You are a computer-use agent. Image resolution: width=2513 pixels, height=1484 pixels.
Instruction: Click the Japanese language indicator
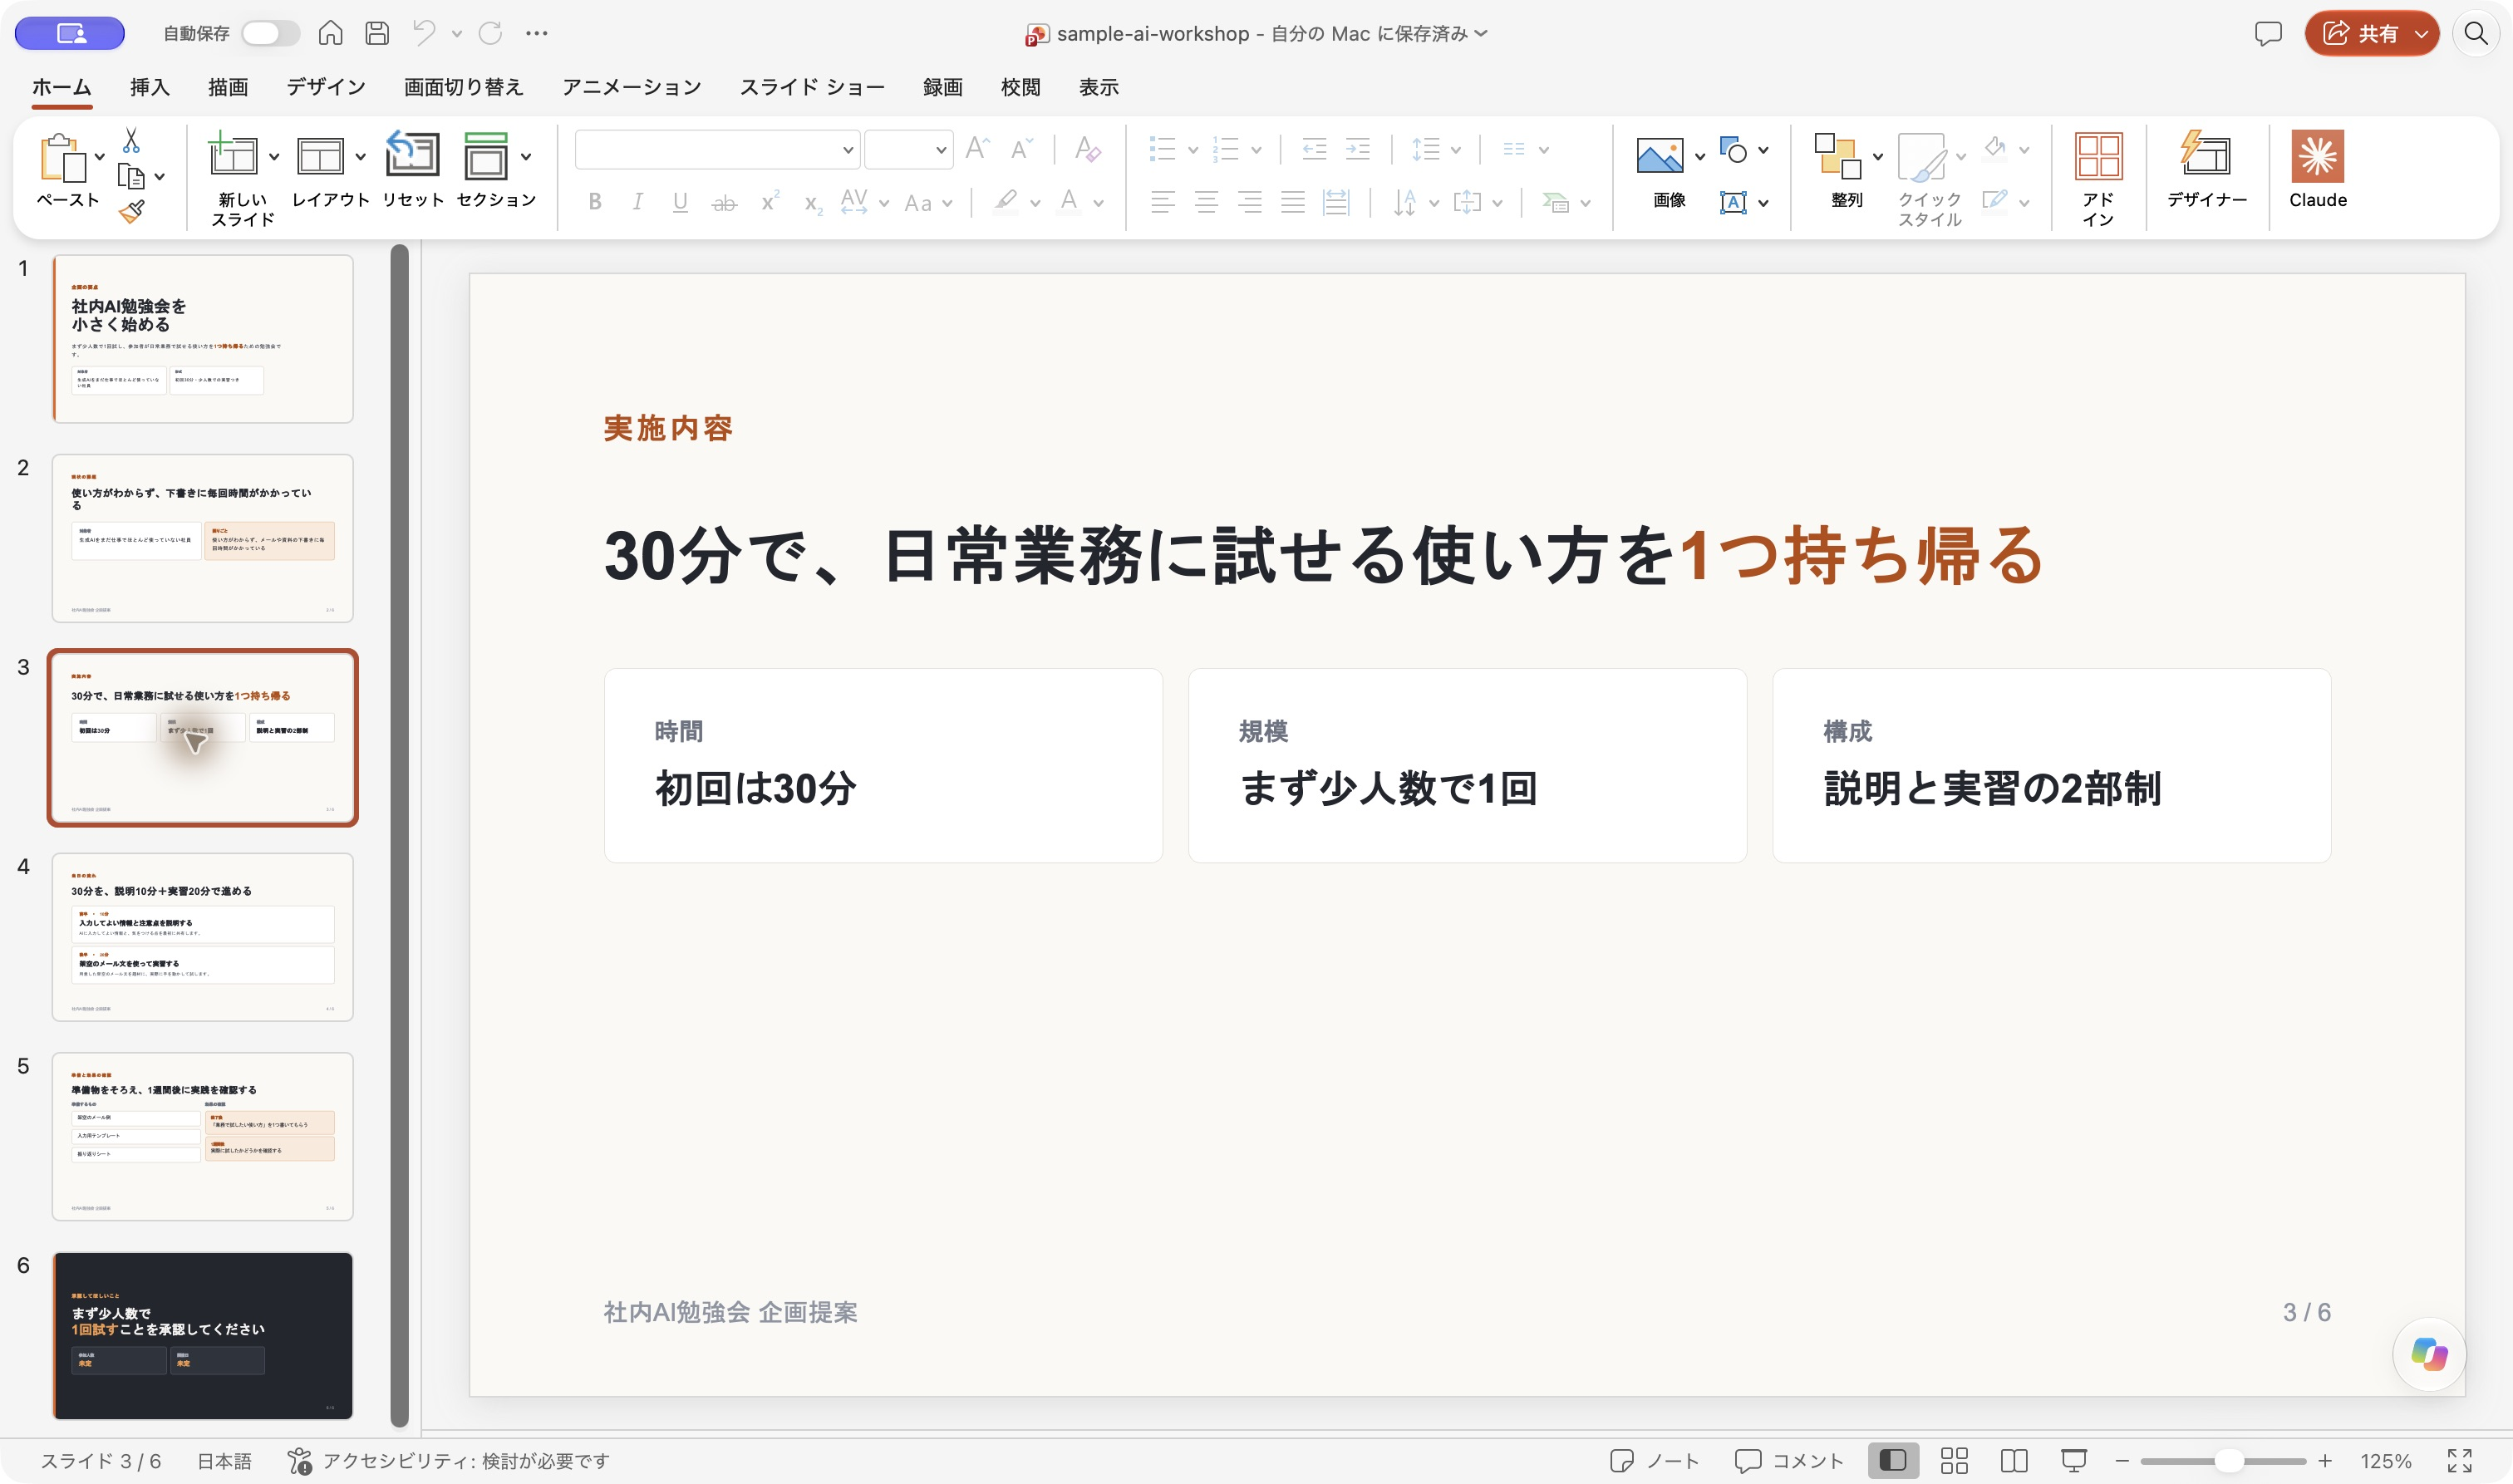pyautogui.click(x=224, y=1461)
